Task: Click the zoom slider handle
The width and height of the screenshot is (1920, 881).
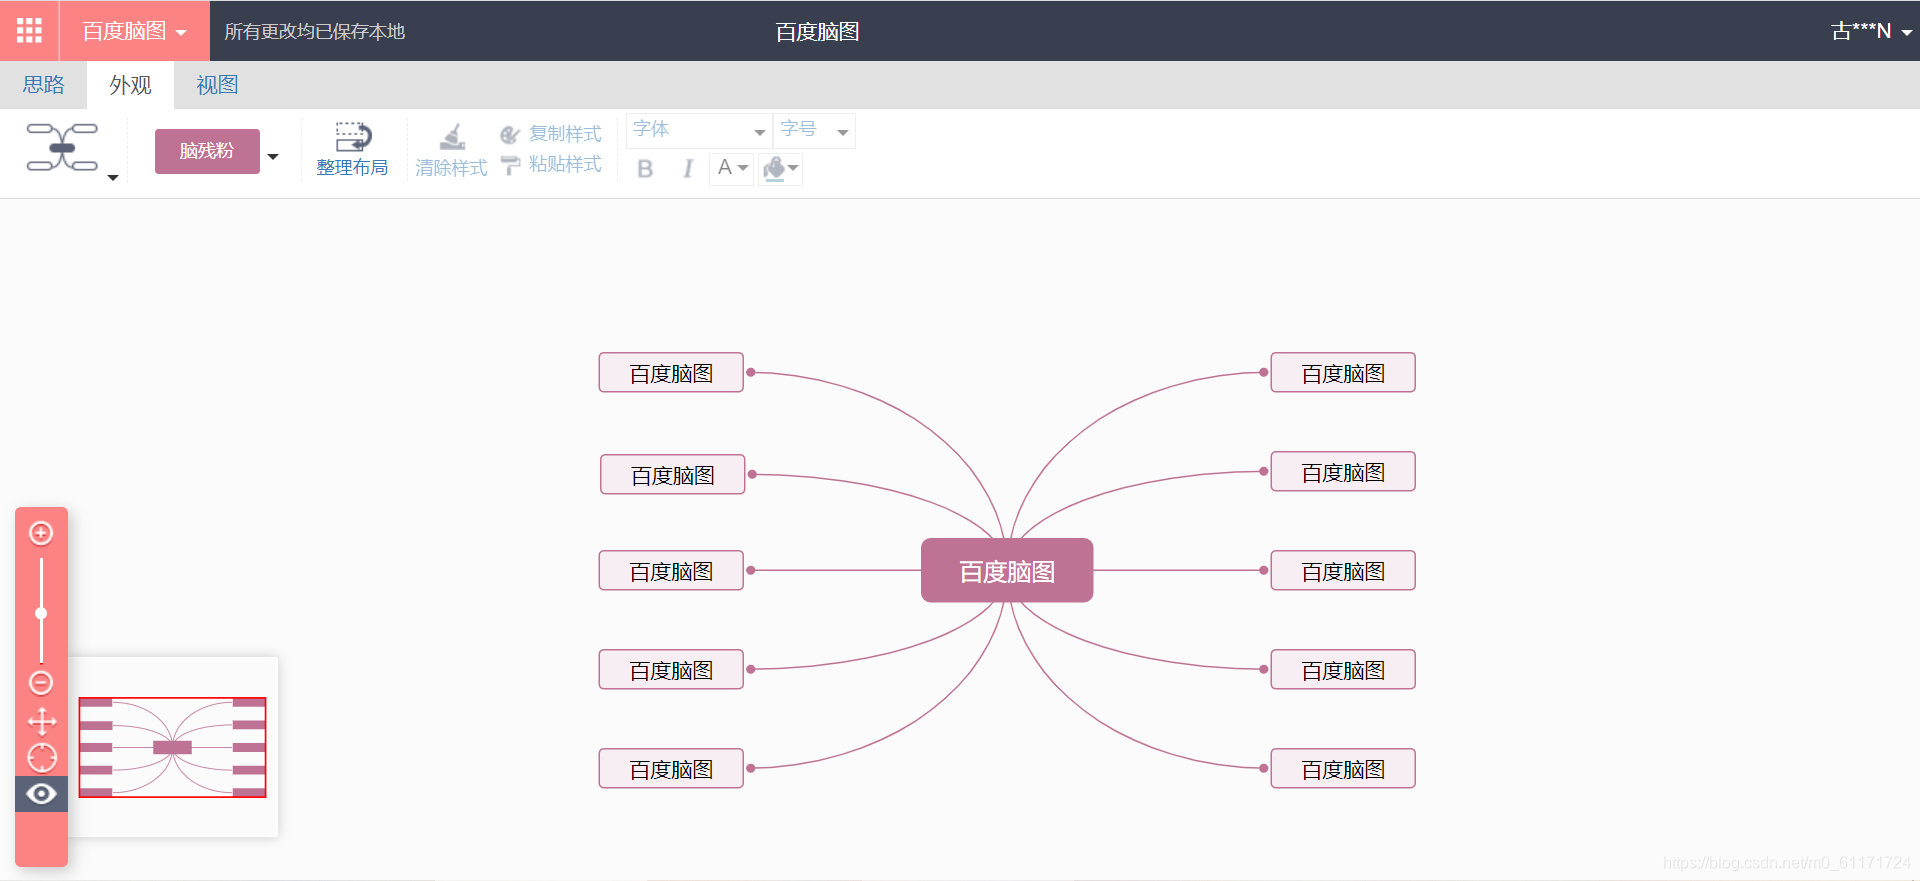Action: click(x=41, y=613)
